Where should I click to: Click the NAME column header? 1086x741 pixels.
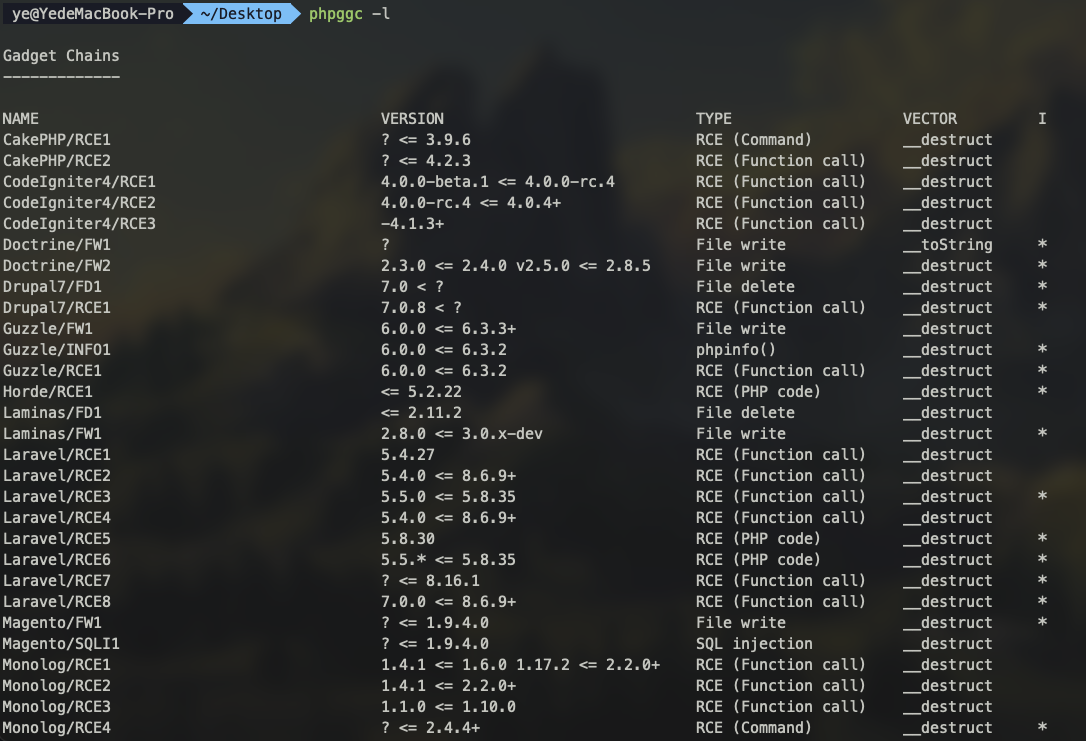pyautogui.click(x=20, y=119)
